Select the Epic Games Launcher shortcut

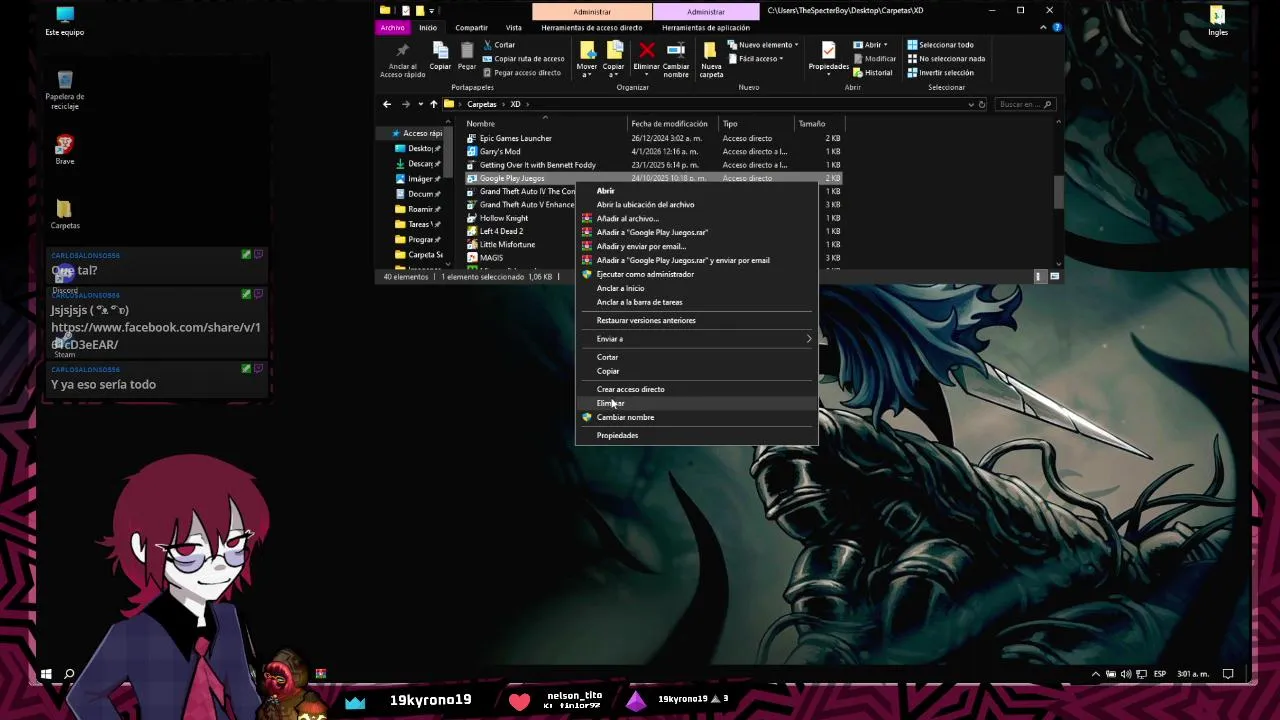[516, 138]
